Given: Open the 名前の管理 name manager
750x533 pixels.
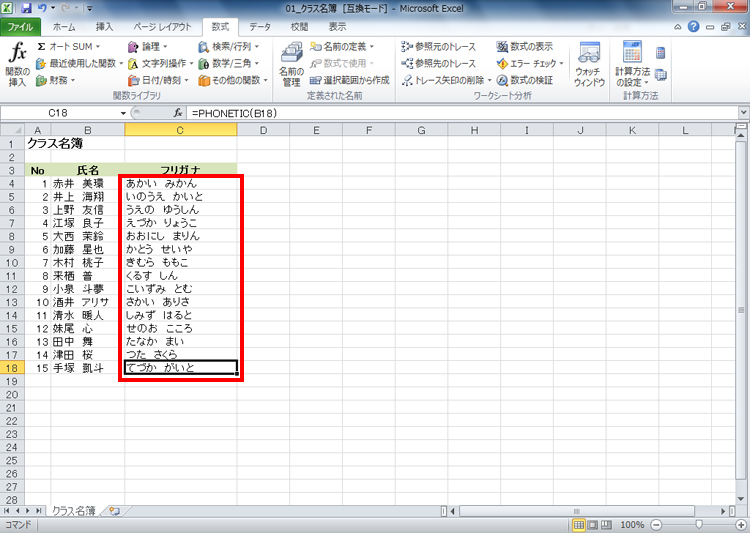Looking at the screenshot, I should pos(291,65).
